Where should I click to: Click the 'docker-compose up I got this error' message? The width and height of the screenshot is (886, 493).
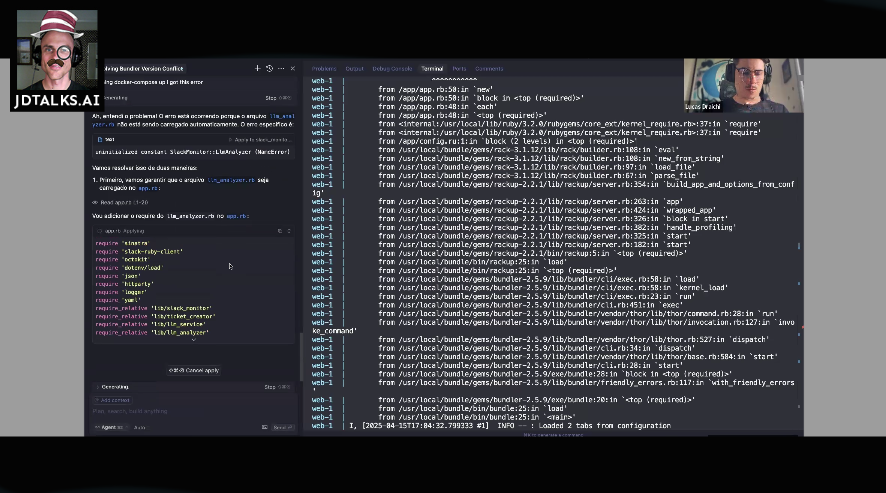154,82
